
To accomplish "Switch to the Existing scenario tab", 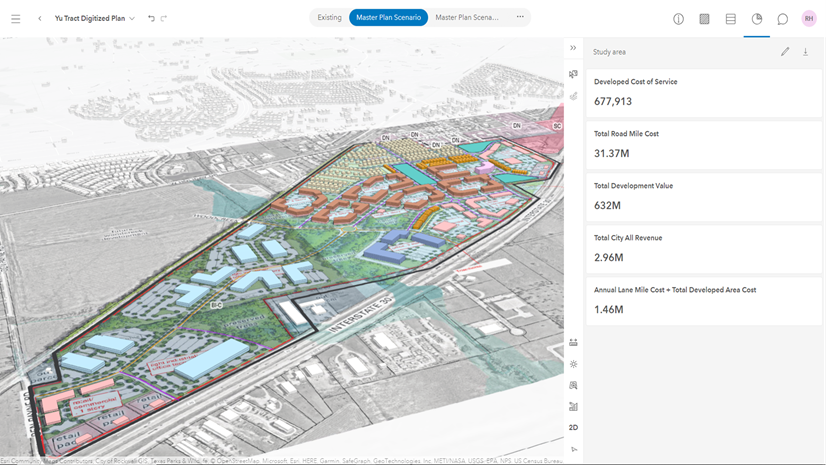I will click(x=329, y=17).
